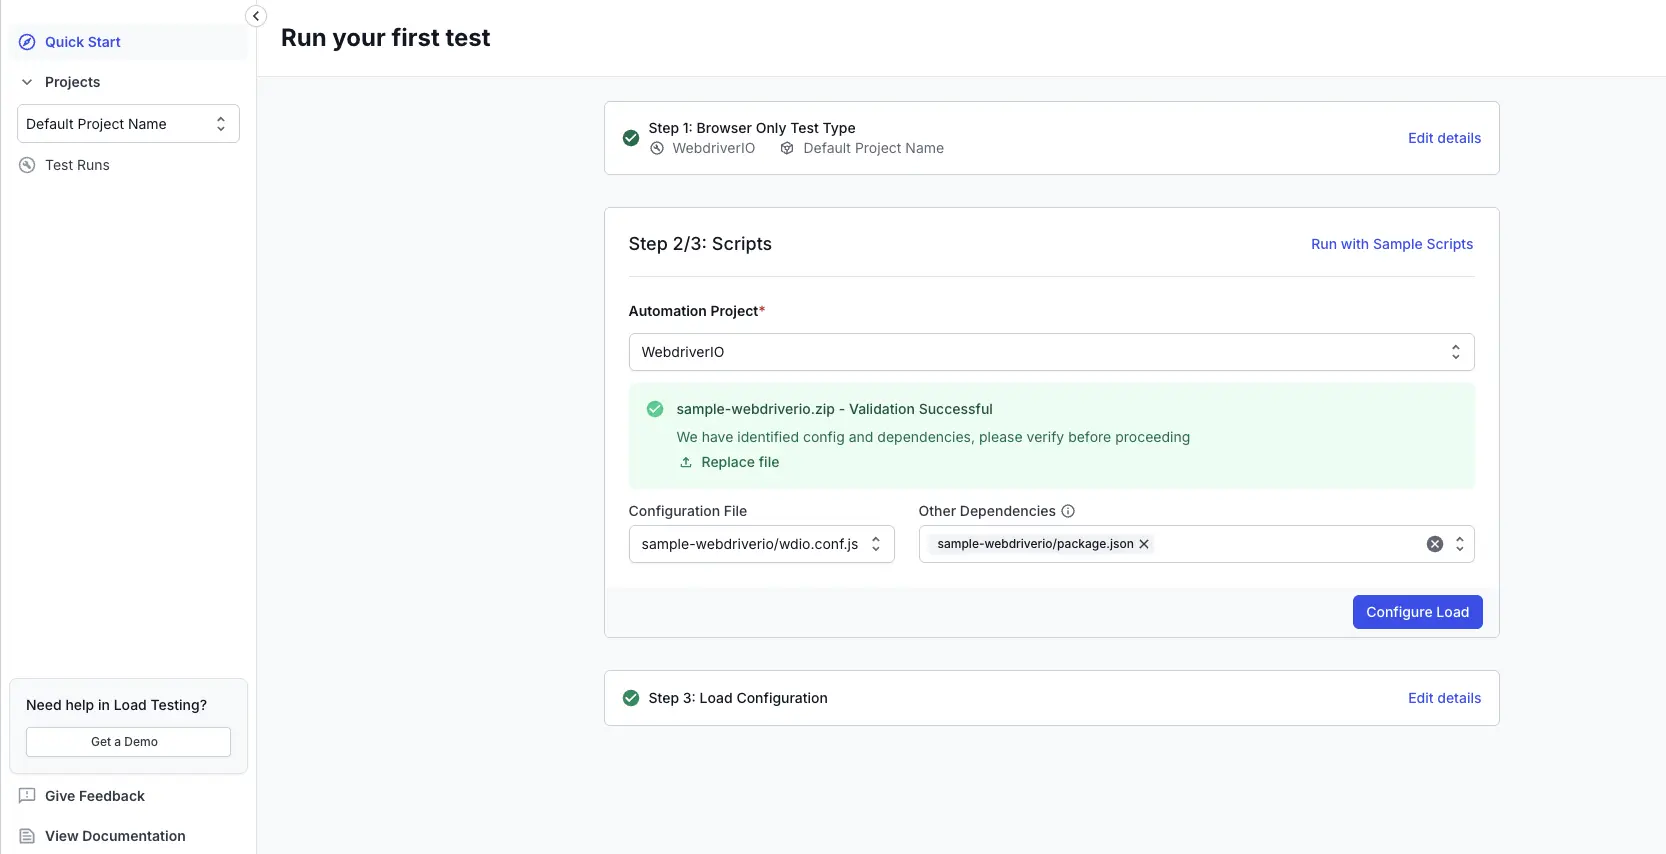Image resolution: width=1666 pixels, height=854 pixels.
Task: Edit details for Step 3 Load Configuration
Action: 1444,698
